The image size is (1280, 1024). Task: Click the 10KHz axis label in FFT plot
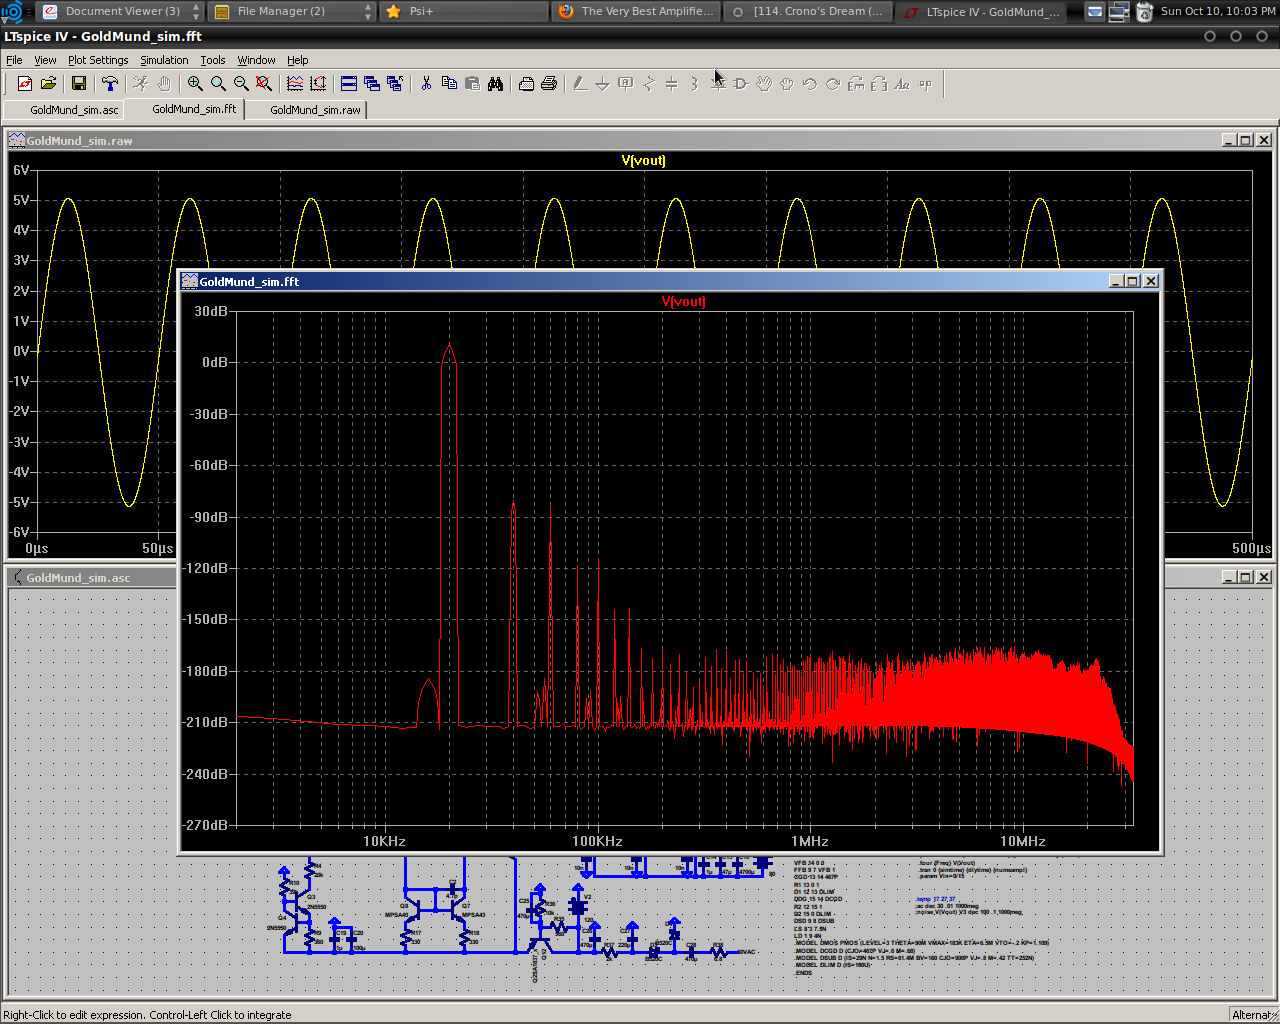[x=384, y=841]
